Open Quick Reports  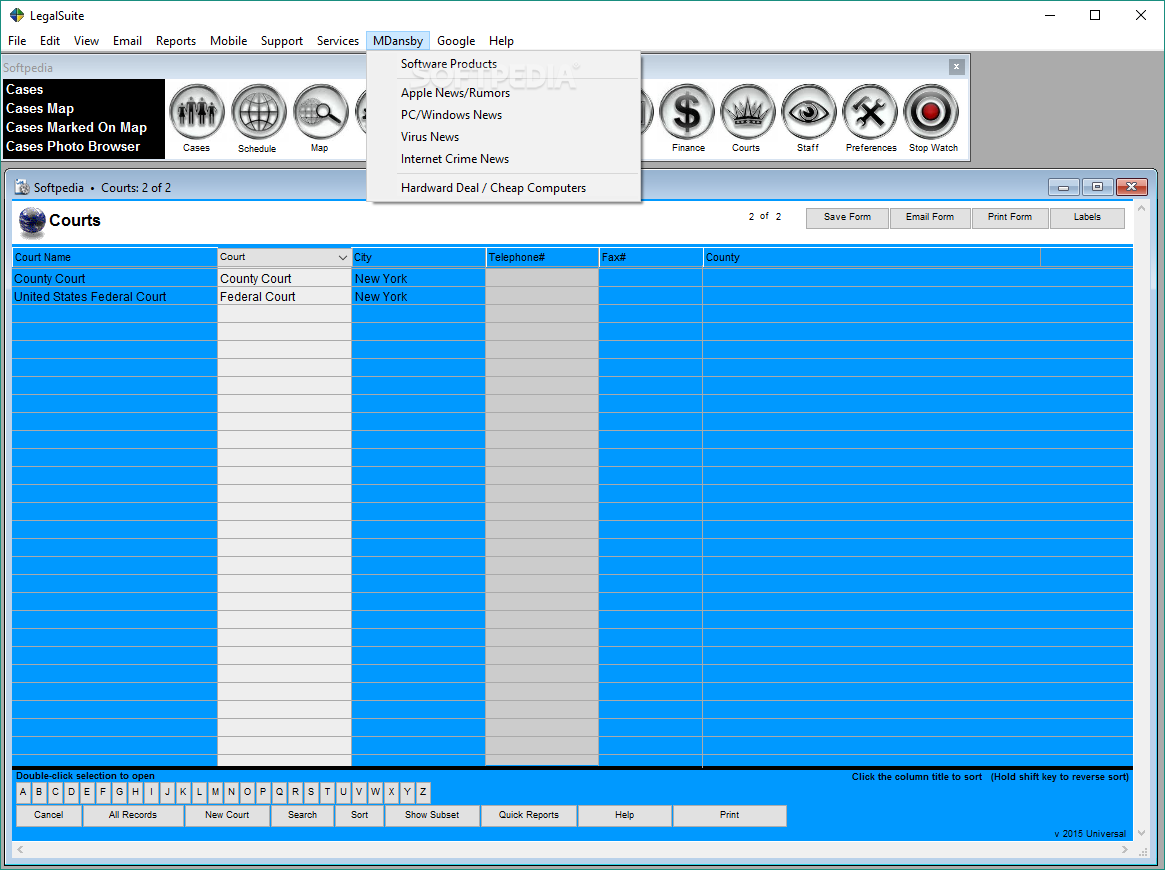coord(529,815)
